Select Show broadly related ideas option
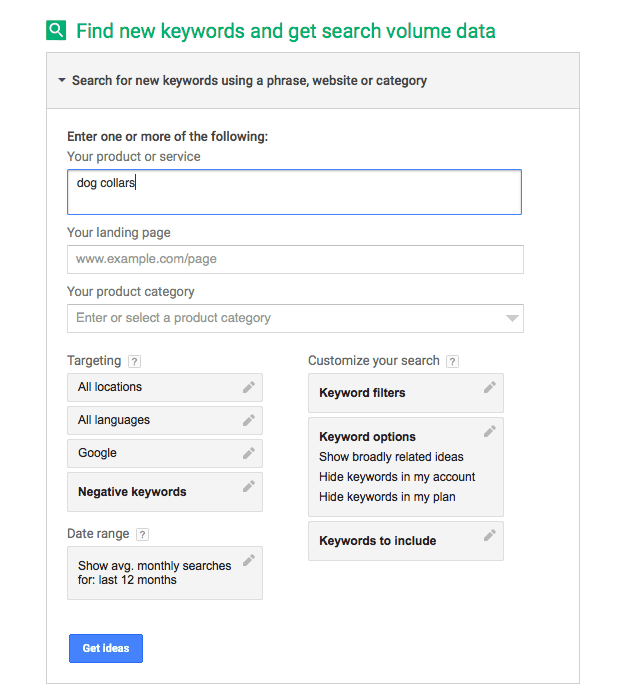The height and width of the screenshot is (696, 630). pyautogui.click(x=391, y=457)
